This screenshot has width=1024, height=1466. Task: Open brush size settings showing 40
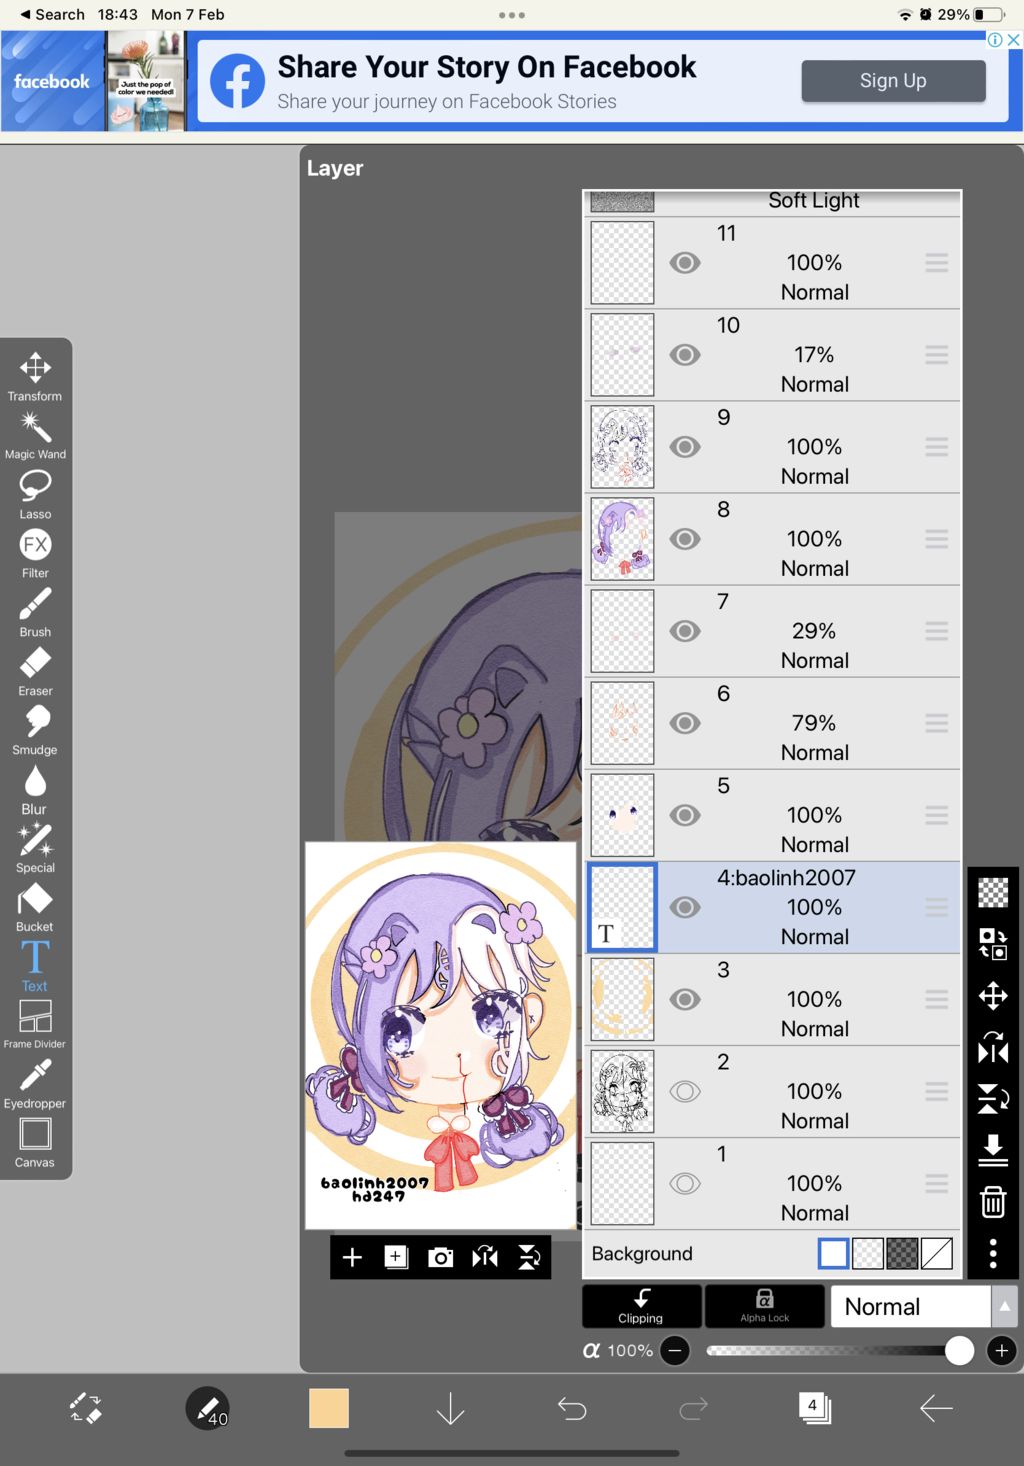click(x=208, y=1408)
